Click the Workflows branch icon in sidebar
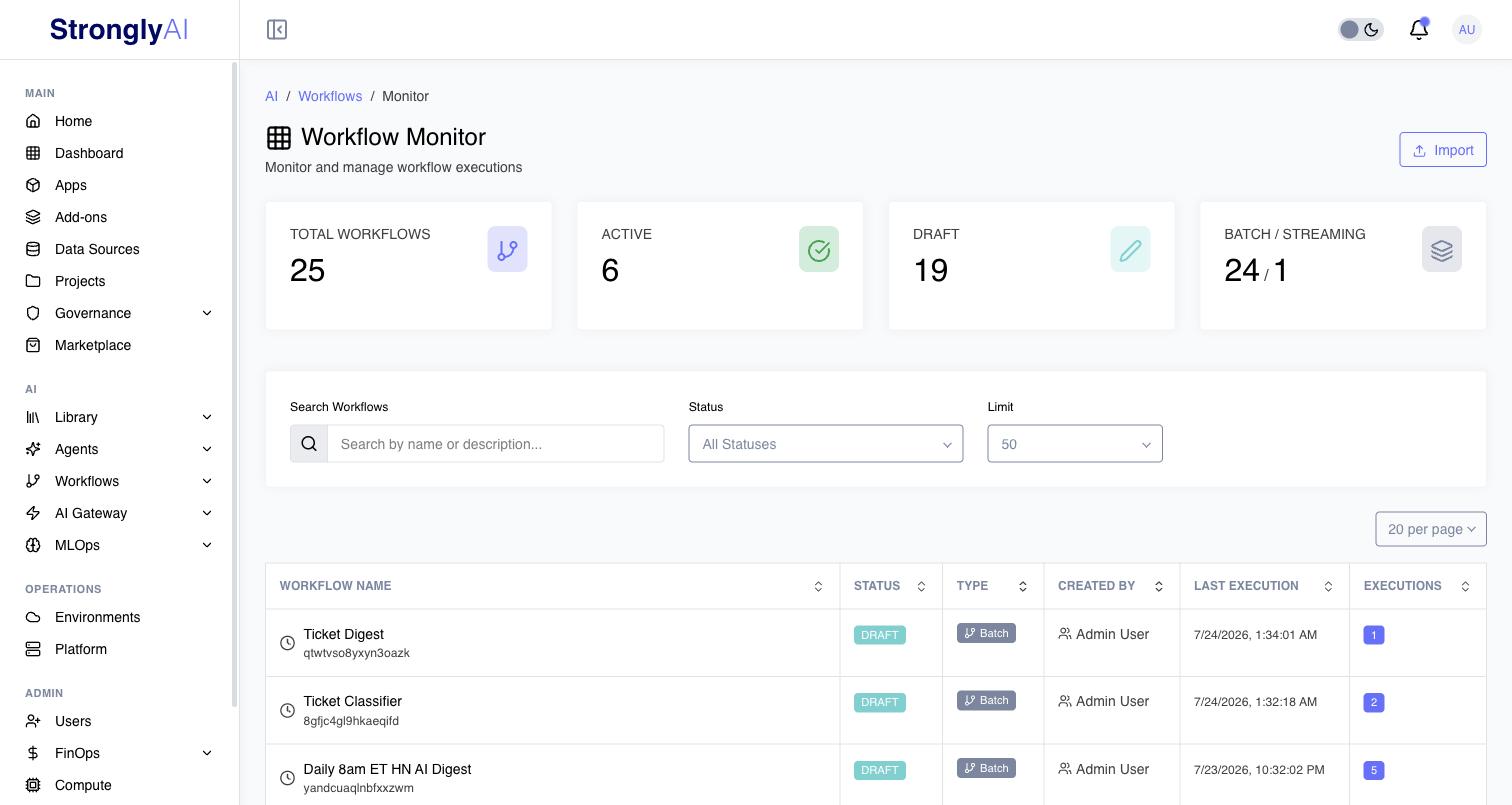1512x805 pixels. tap(33, 481)
